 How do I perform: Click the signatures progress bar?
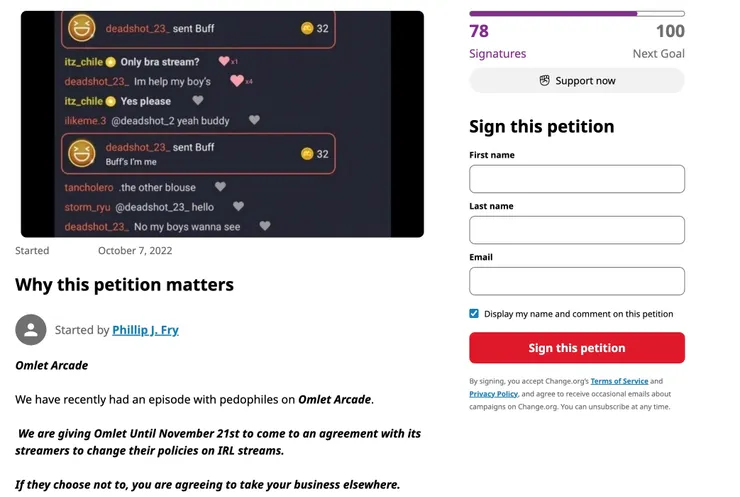tap(577, 13)
